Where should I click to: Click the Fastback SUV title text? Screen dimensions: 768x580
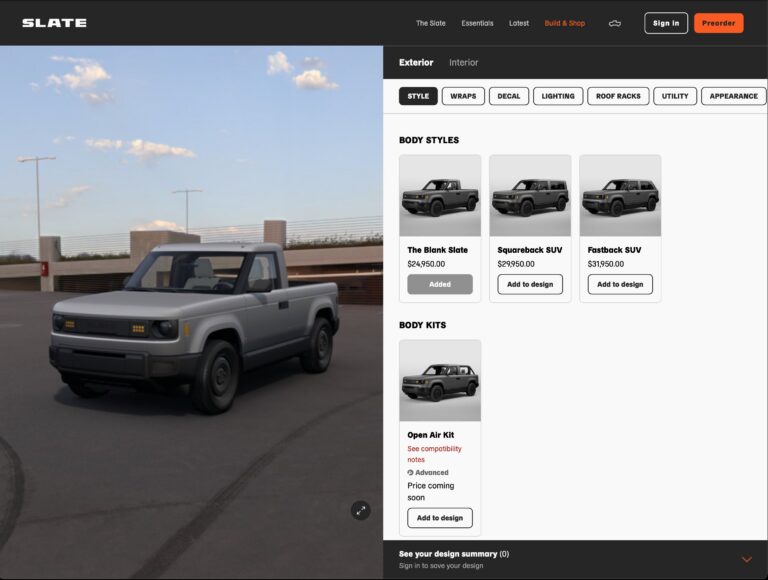coord(614,250)
